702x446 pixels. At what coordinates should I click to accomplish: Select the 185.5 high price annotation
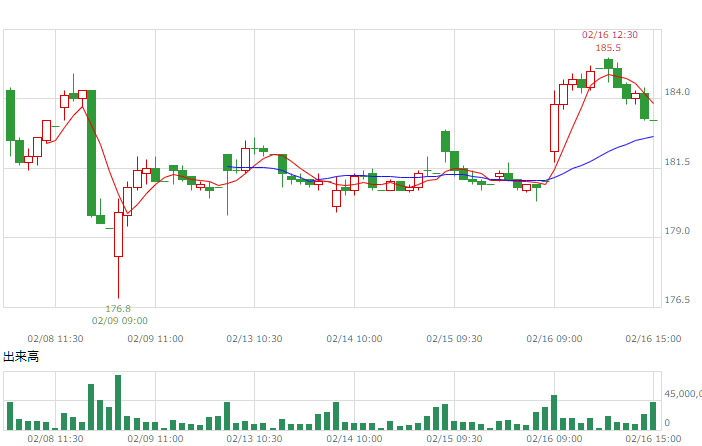[608, 48]
